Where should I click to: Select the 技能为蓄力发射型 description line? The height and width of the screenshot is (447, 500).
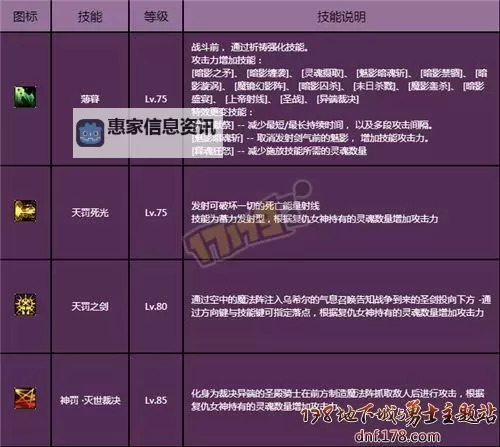(x=315, y=219)
